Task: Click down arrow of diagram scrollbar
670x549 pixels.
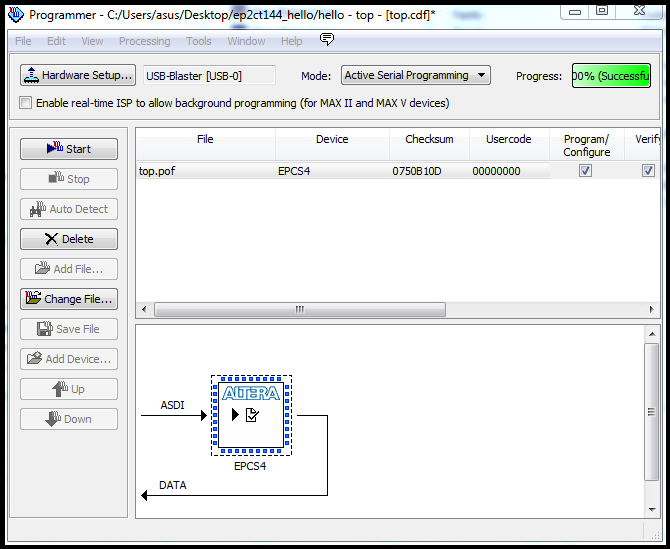Action: click(652, 509)
